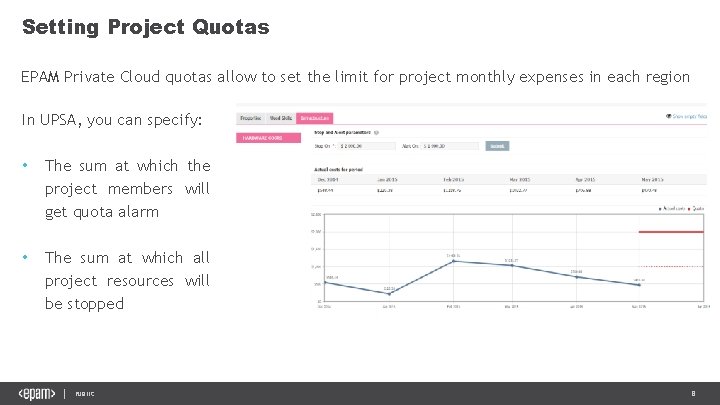Click the Apr 2015 chart data point
Screen dimensions: 720x405
click(577, 277)
